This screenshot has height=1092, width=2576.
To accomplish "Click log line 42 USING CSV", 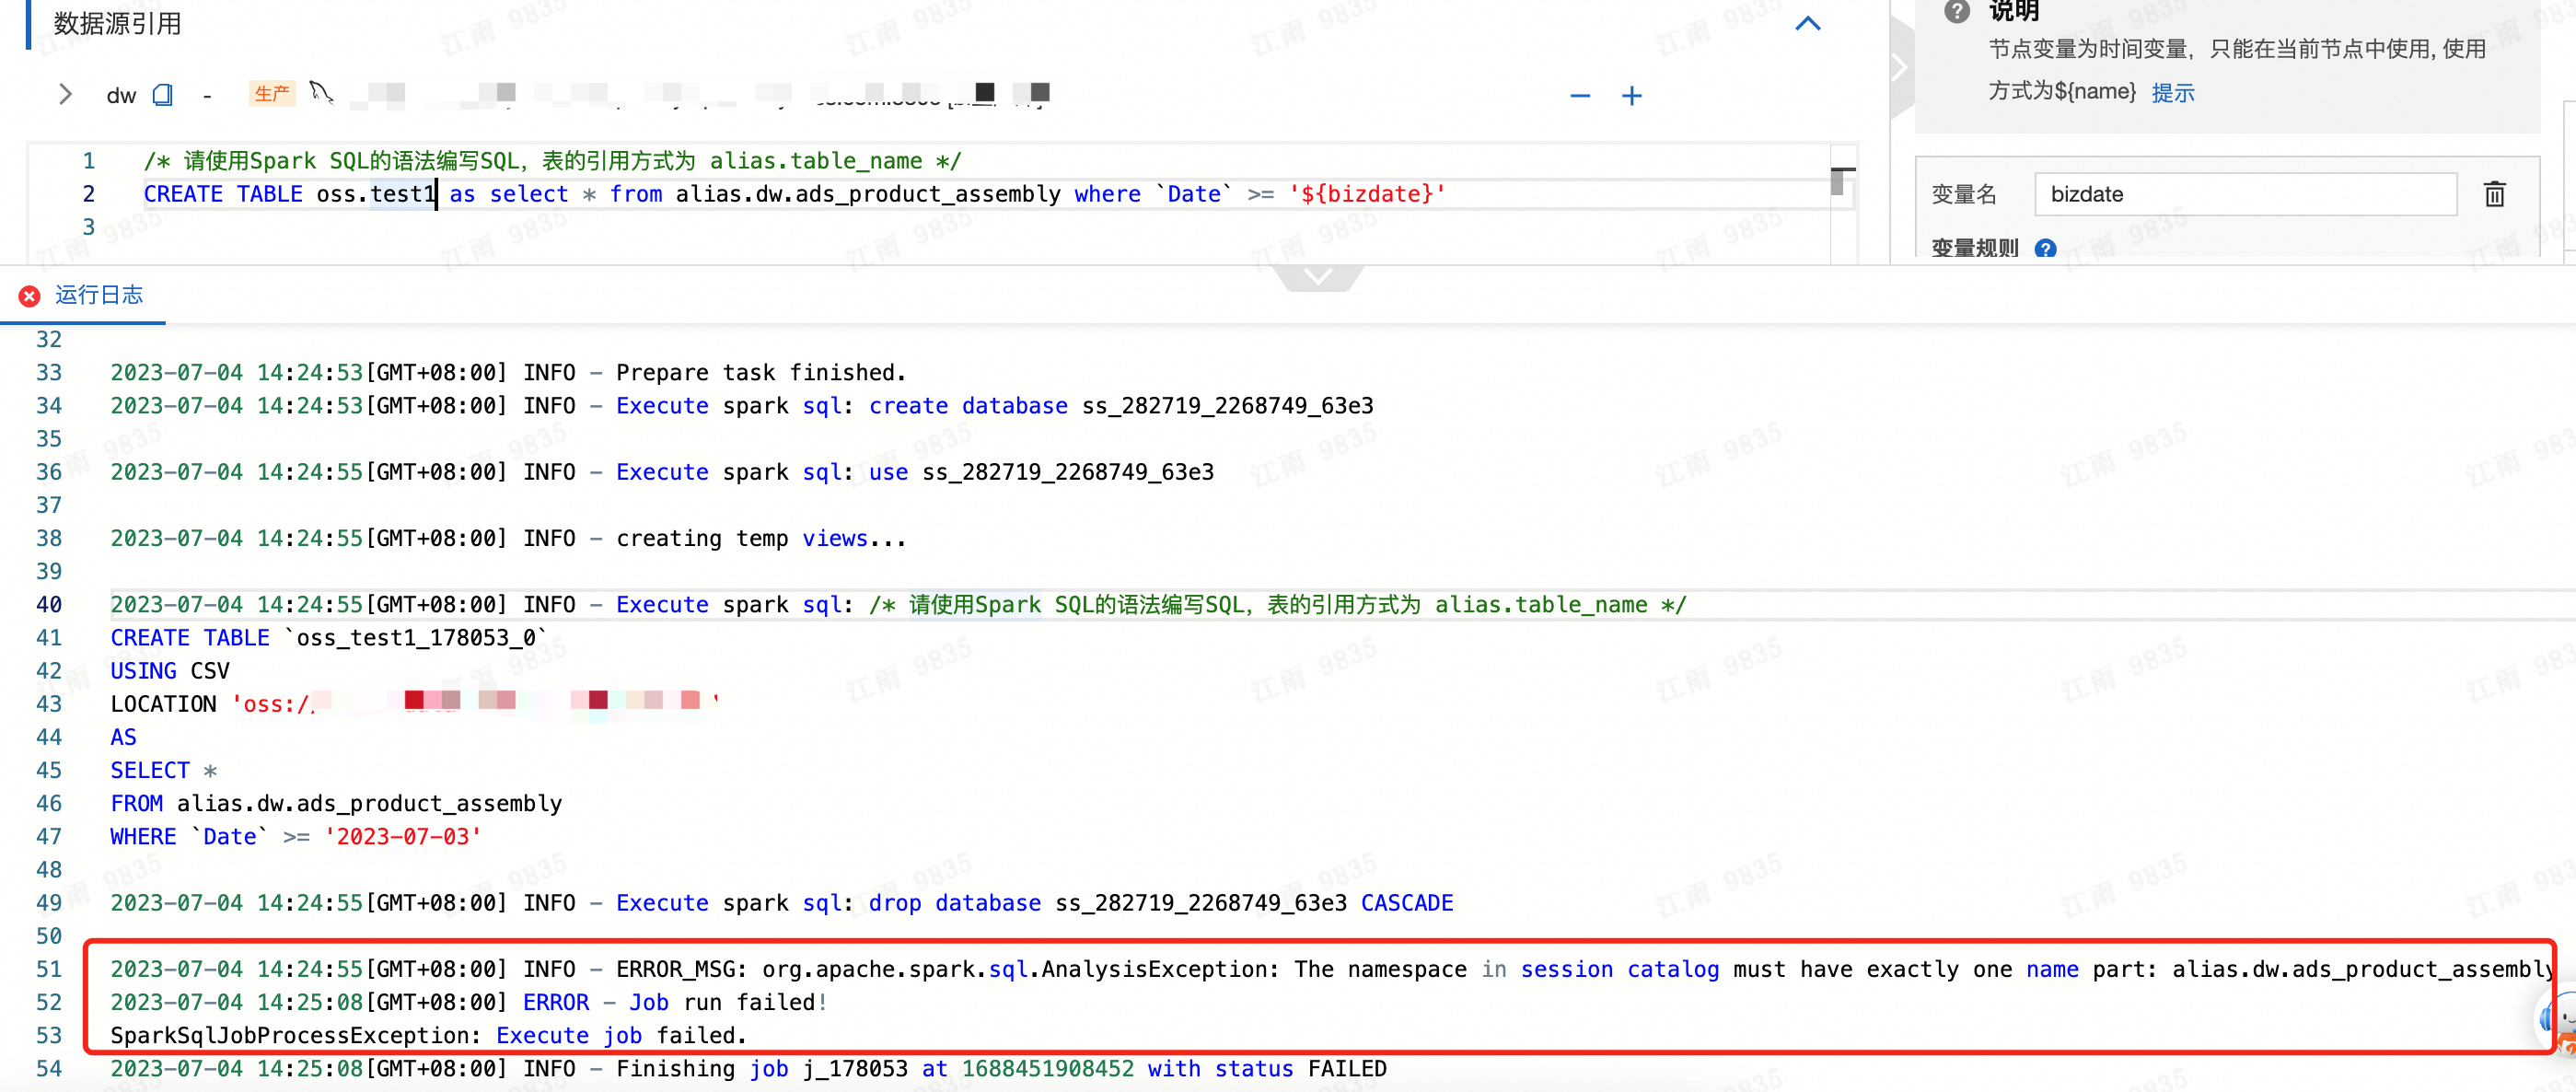I will click(x=169, y=670).
